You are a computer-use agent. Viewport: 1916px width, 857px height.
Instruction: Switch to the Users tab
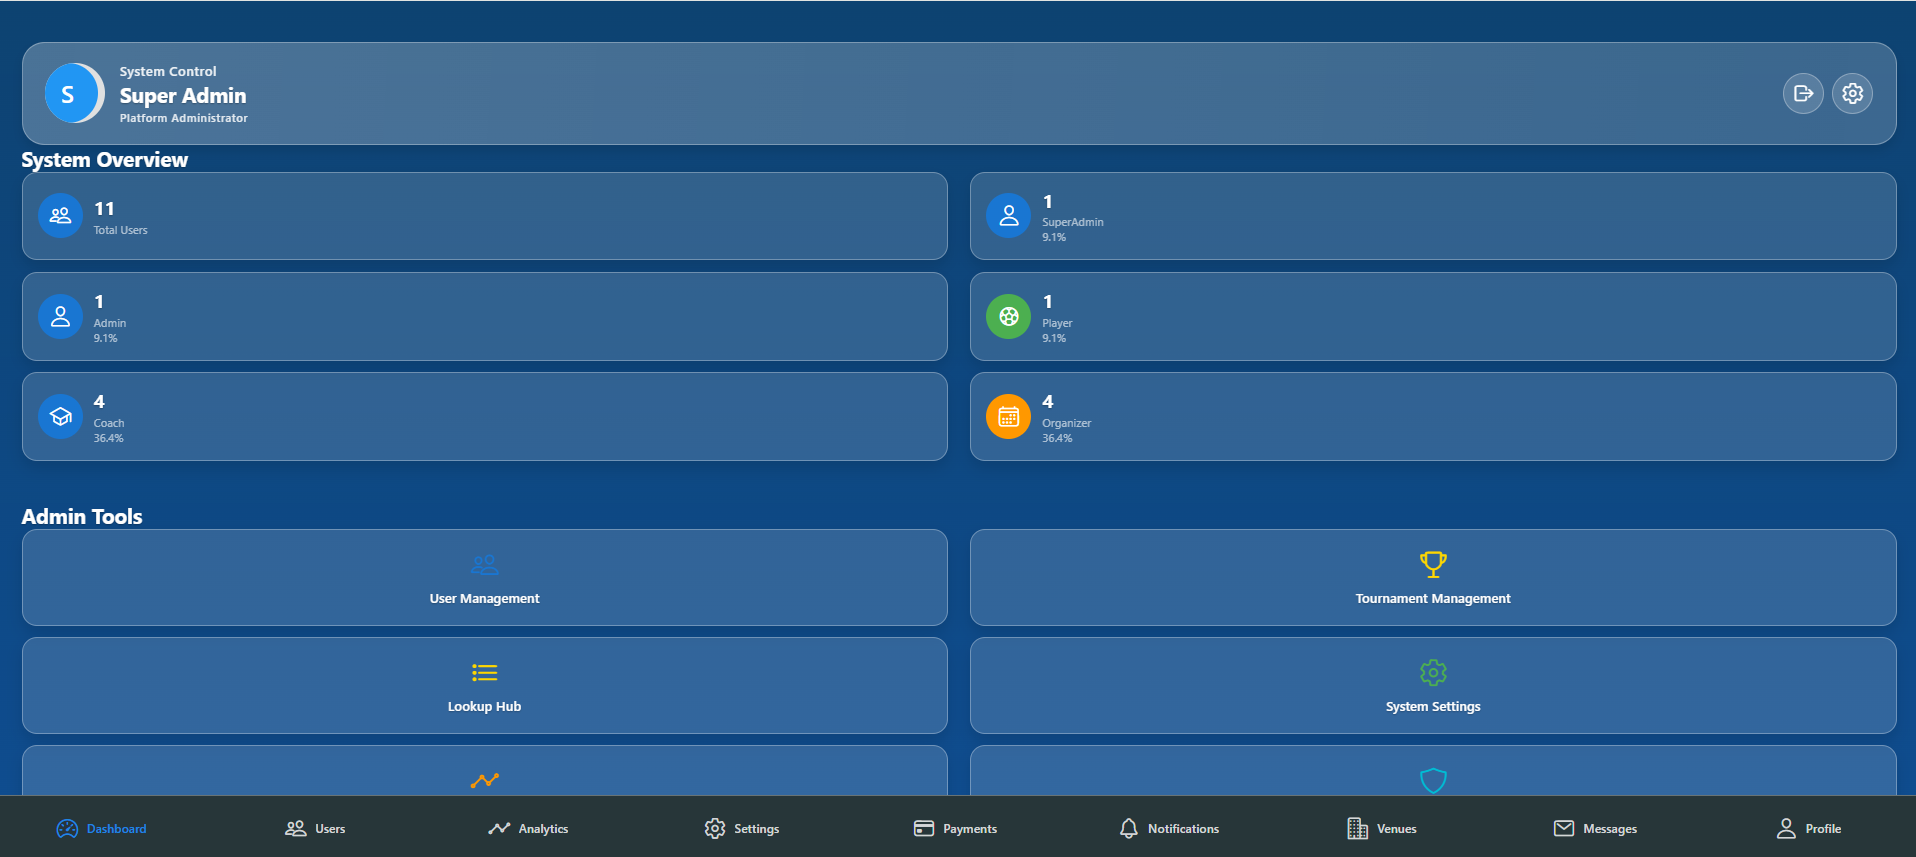315,829
